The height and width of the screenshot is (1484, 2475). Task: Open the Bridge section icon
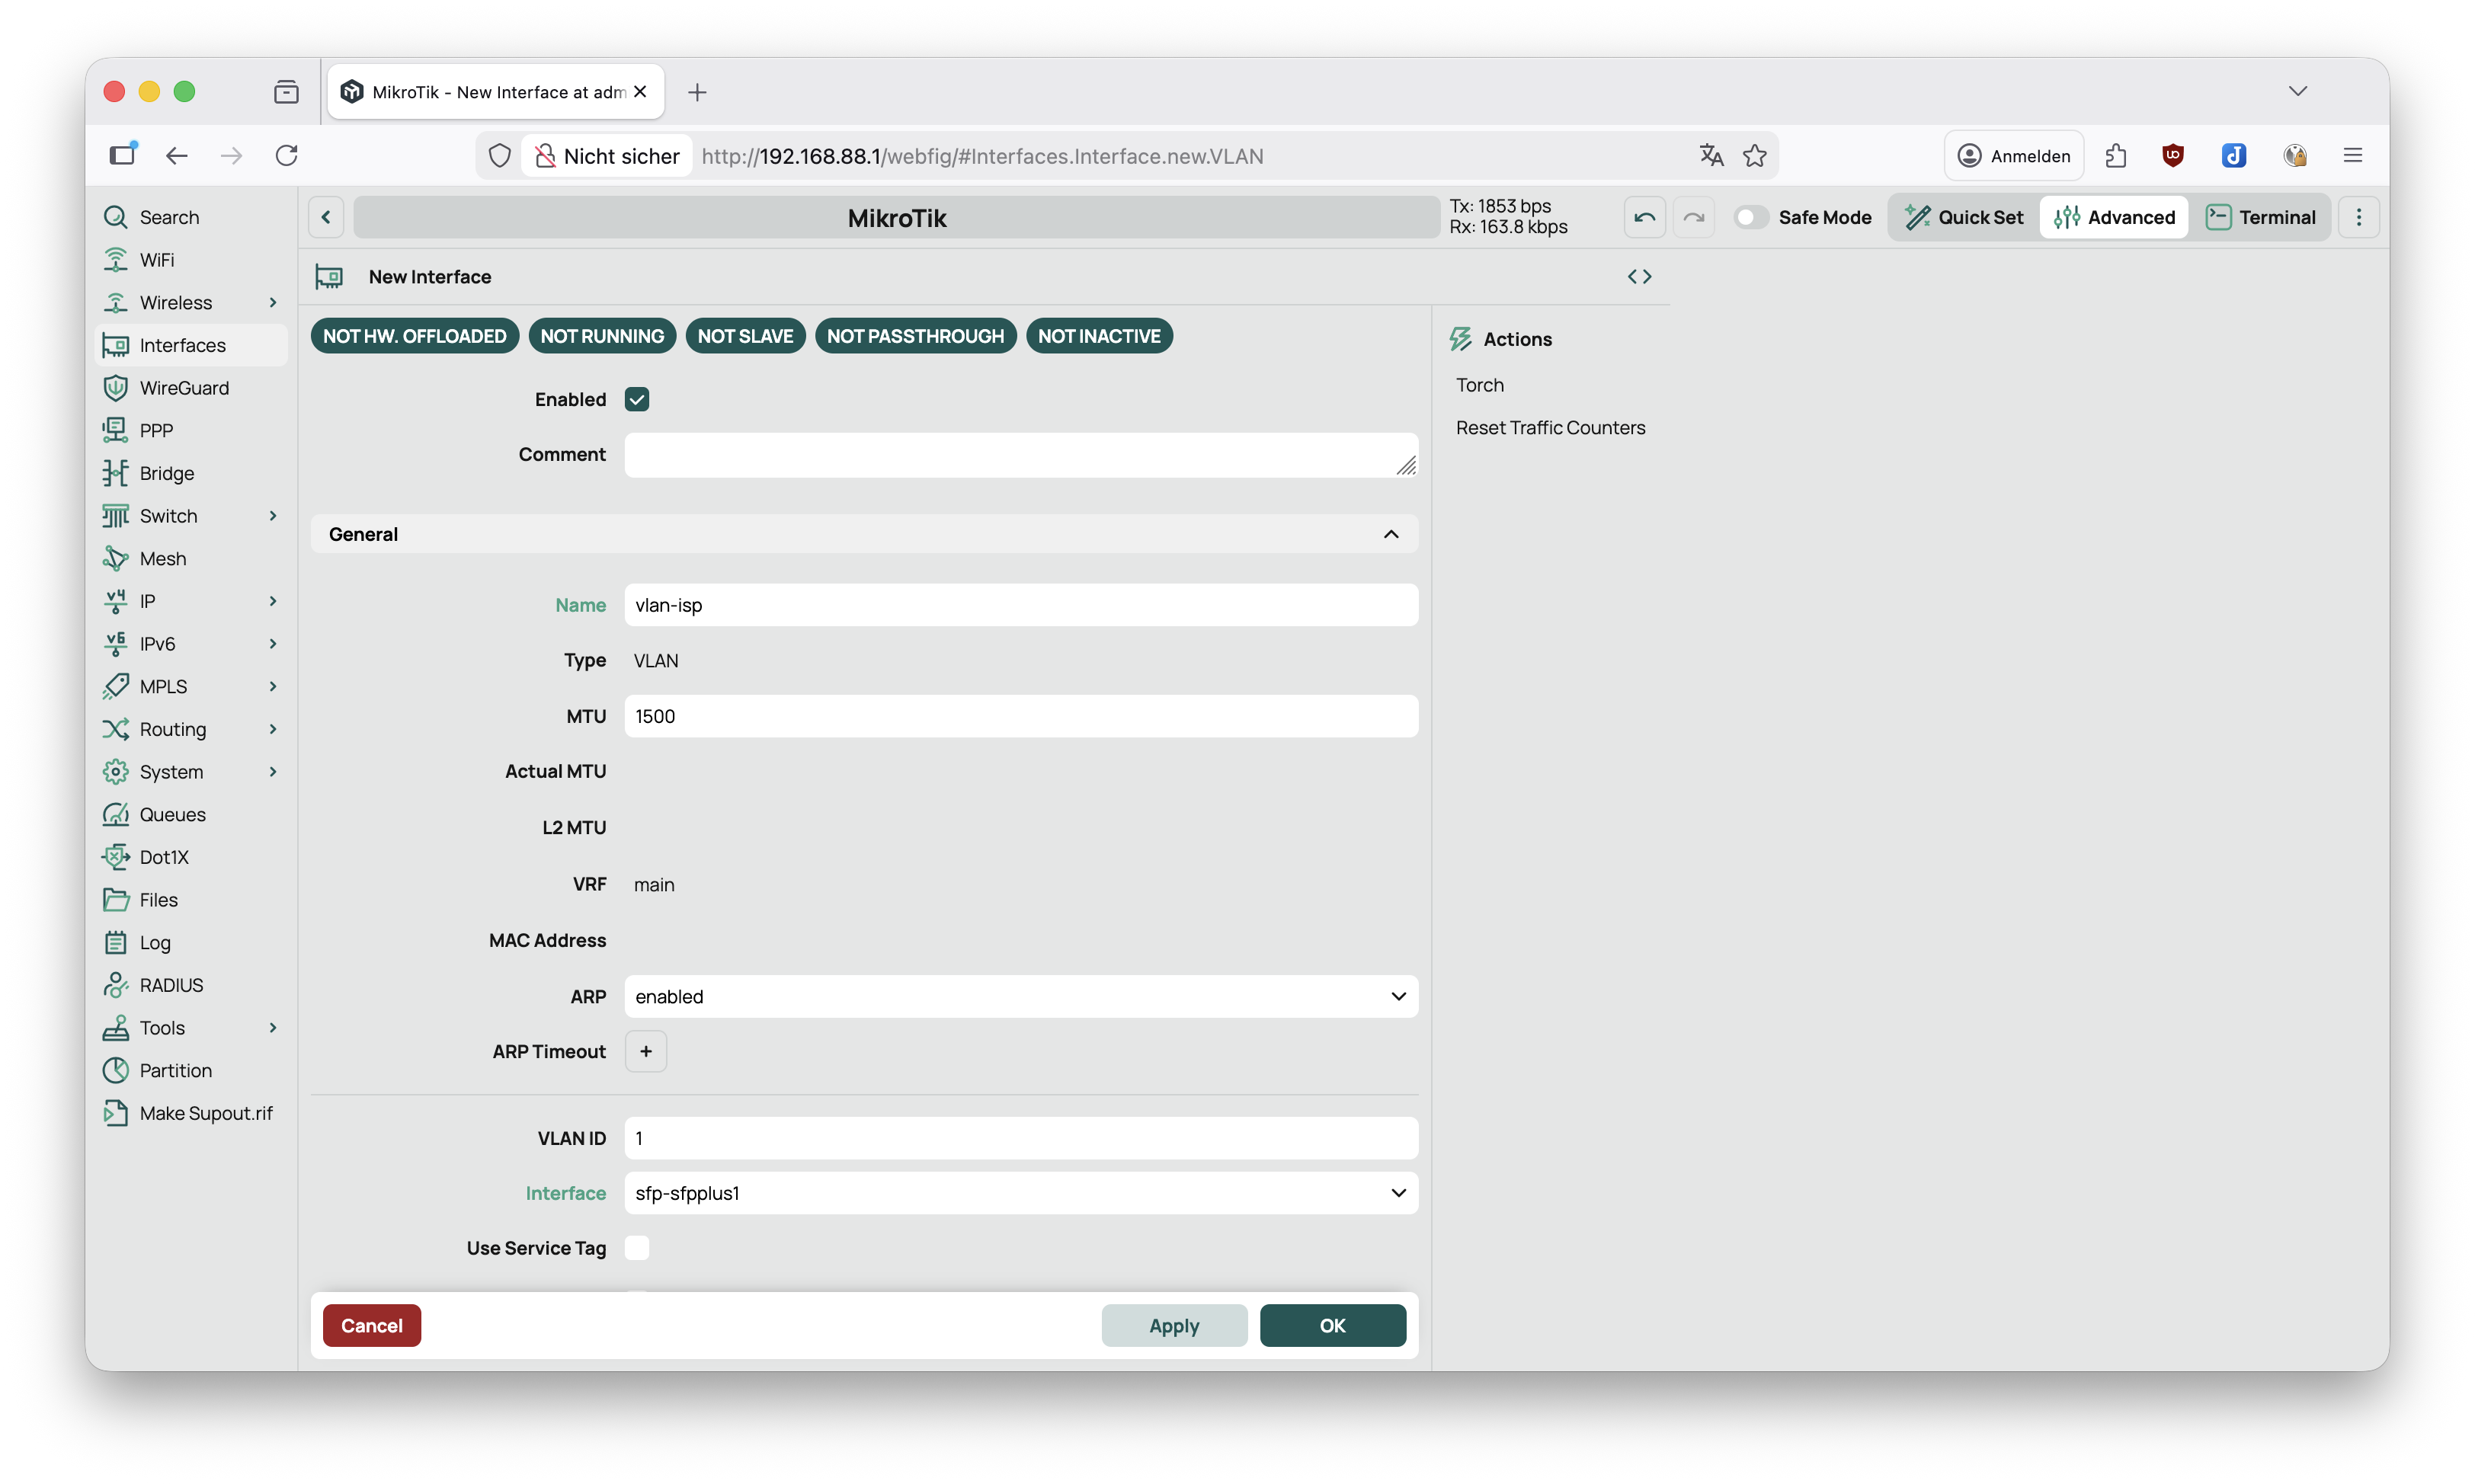116,473
